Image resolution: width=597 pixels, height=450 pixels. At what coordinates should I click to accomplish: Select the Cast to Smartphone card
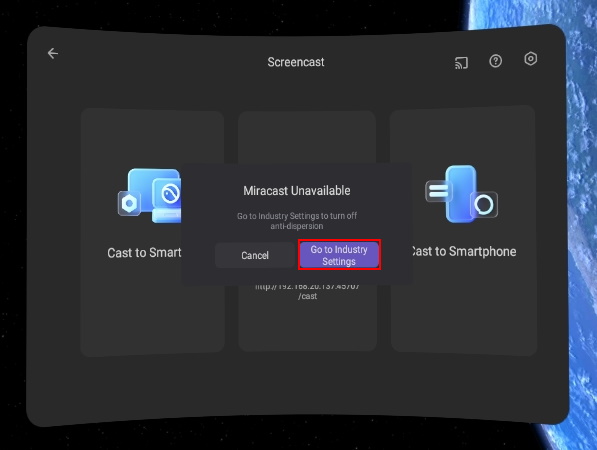(463, 230)
